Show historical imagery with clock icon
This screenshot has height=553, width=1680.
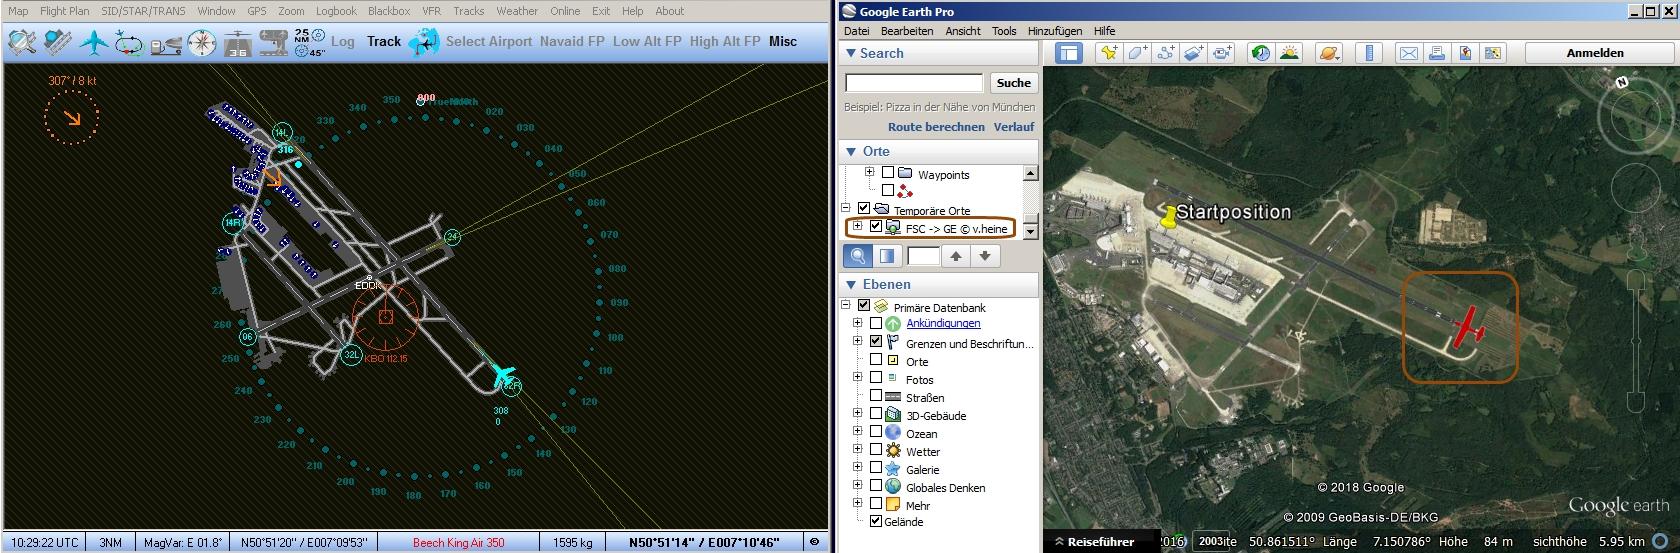pyautogui.click(x=1261, y=53)
